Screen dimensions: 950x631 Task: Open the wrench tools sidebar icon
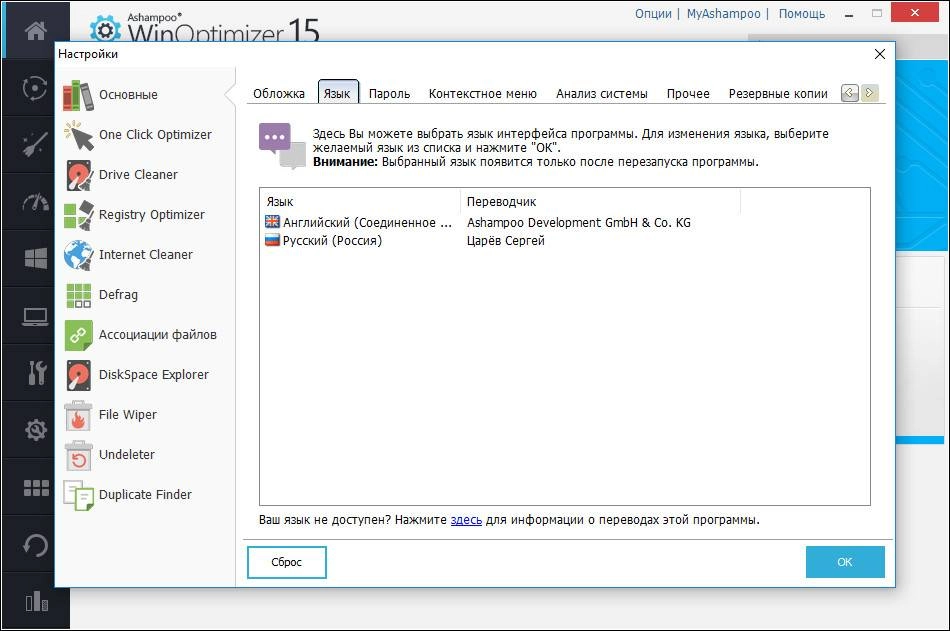click(x=36, y=373)
